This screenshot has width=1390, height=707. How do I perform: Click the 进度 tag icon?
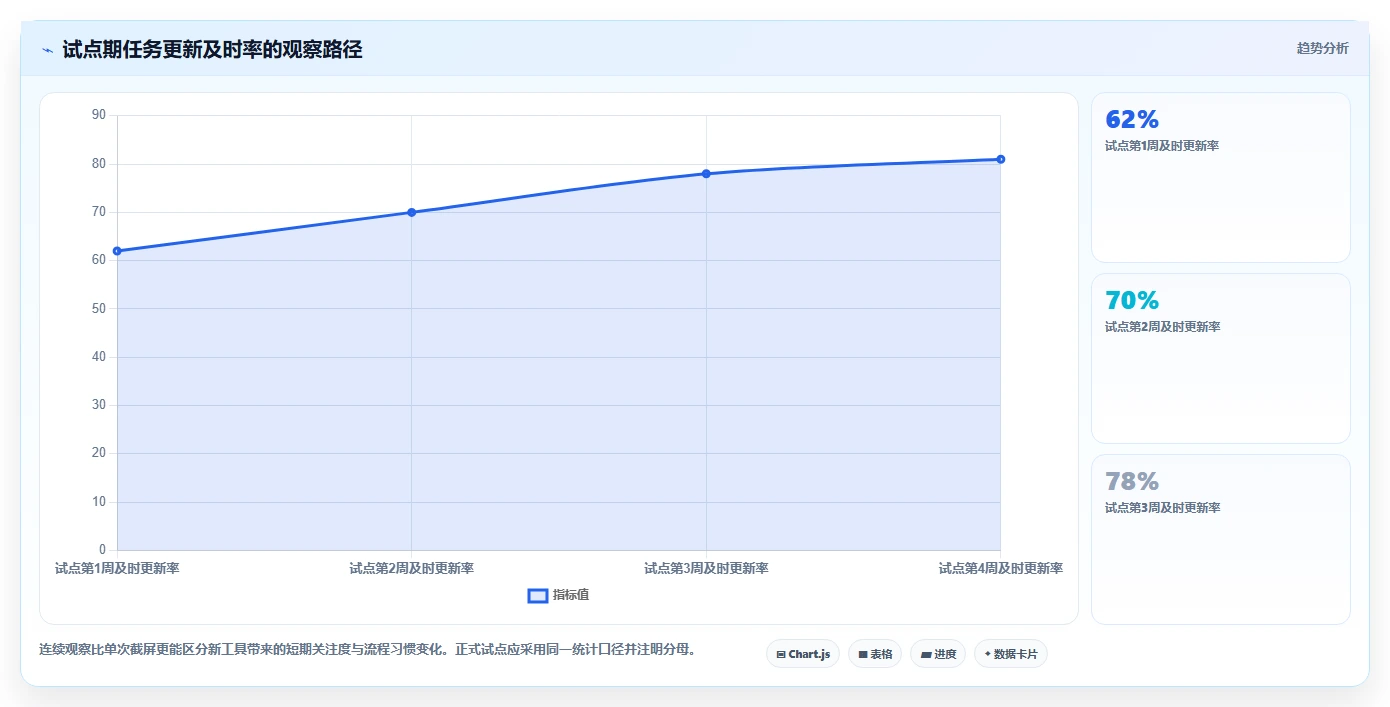(x=925, y=655)
